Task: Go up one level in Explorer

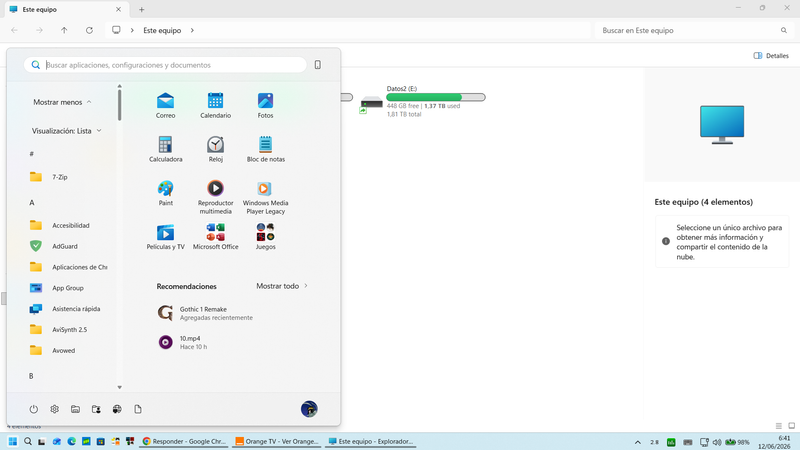Action: [x=64, y=30]
